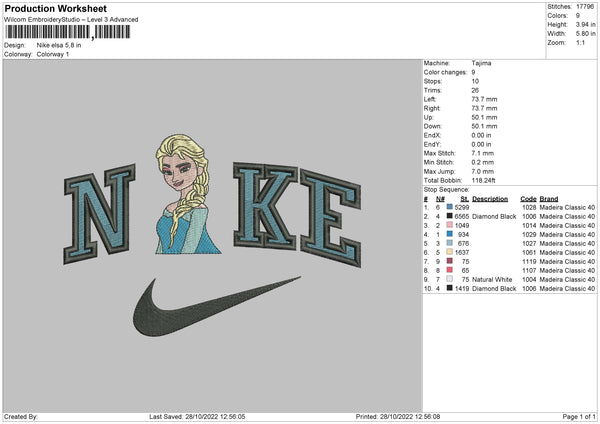Click the 'Page 1 of 1' indicator
Viewport: 600px width, 424px height.
[x=579, y=416]
